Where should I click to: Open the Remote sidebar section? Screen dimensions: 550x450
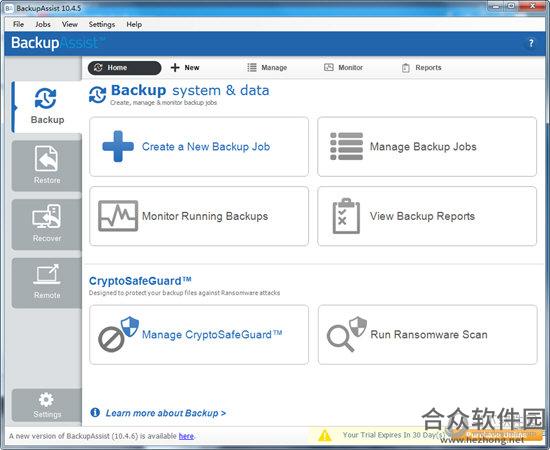click(47, 283)
